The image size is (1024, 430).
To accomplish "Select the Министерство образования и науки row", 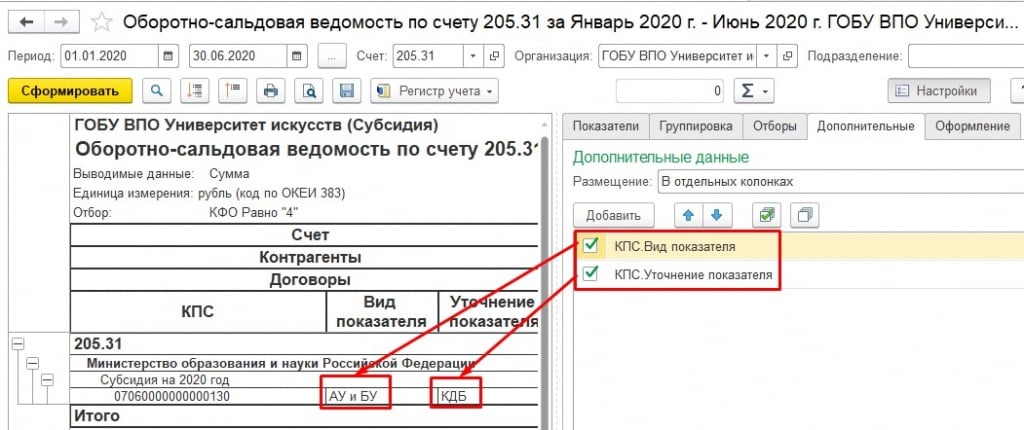I will 304,363.
